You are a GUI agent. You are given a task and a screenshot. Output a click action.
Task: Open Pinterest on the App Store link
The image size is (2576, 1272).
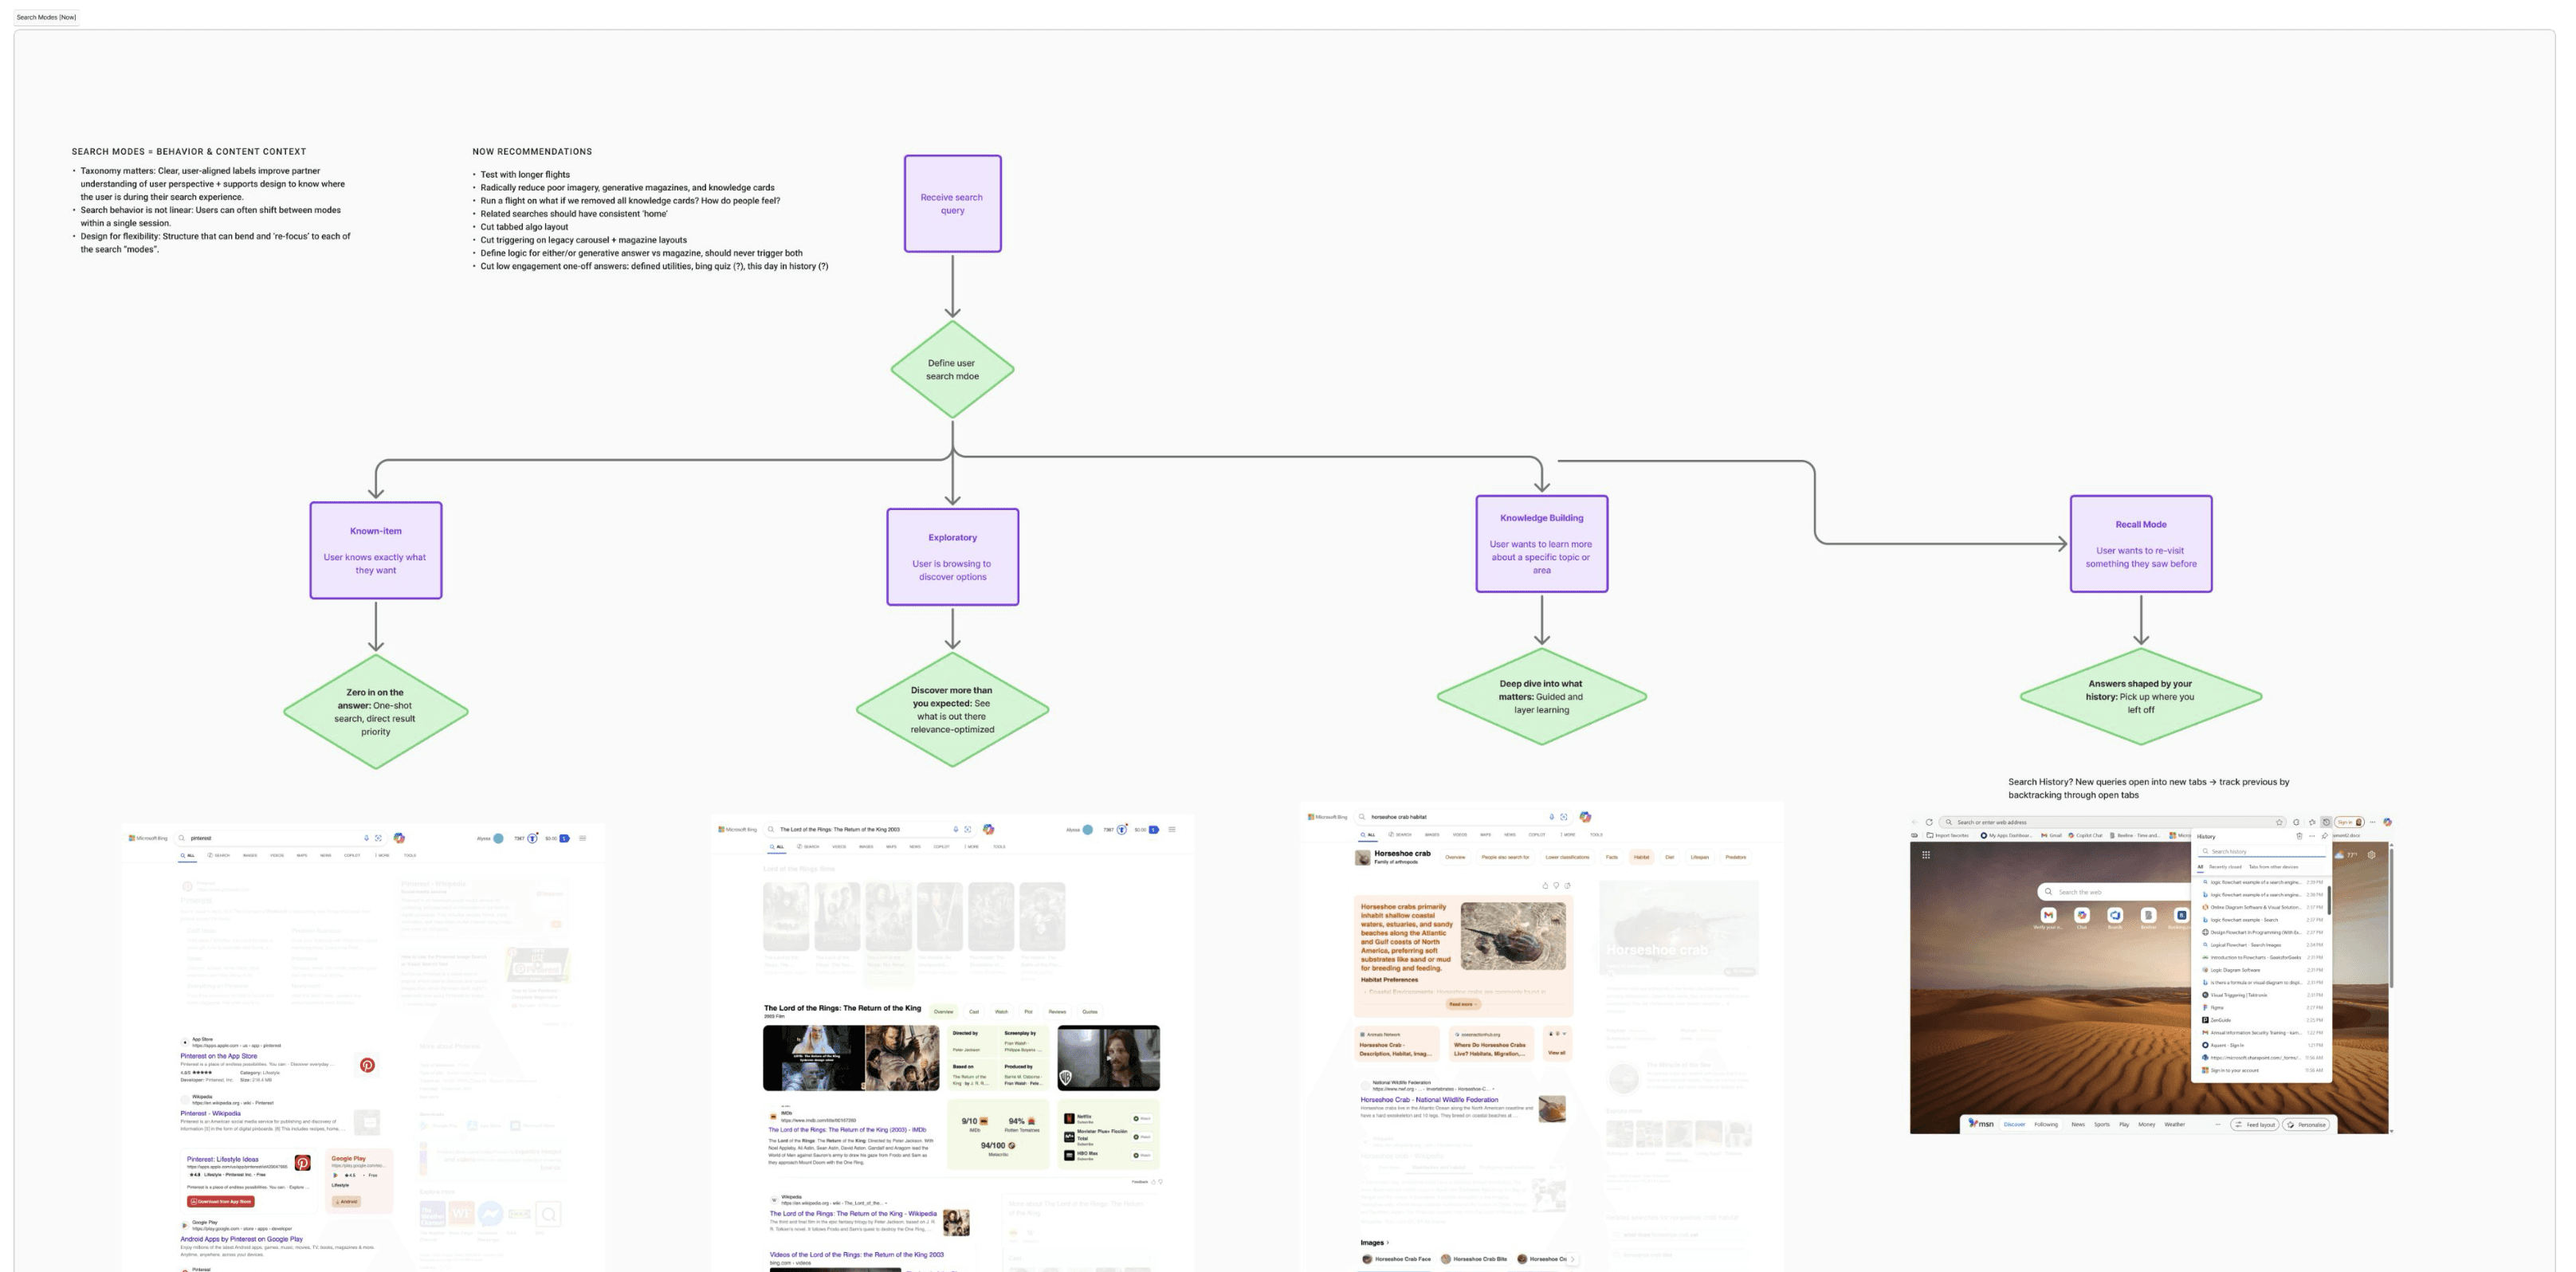click(x=218, y=1056)
